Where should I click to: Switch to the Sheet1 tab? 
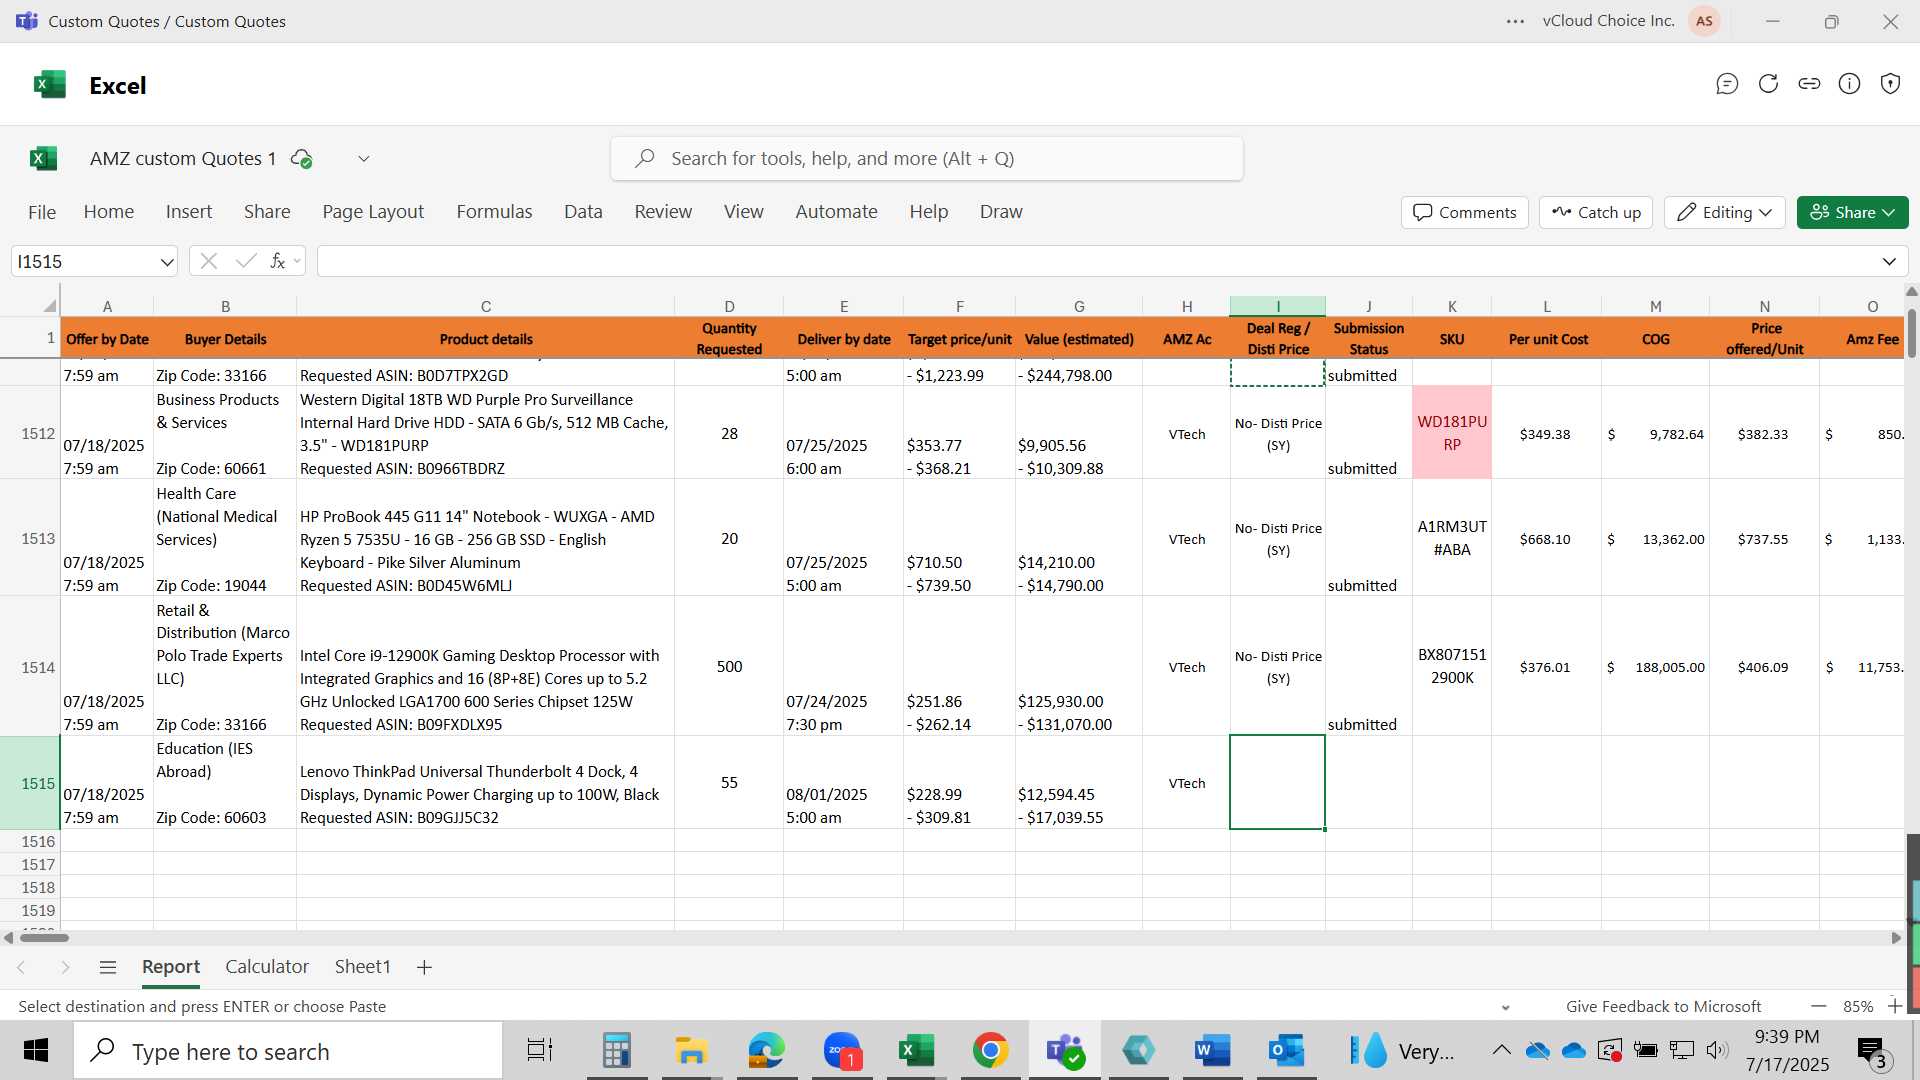[x=362, y=967]
